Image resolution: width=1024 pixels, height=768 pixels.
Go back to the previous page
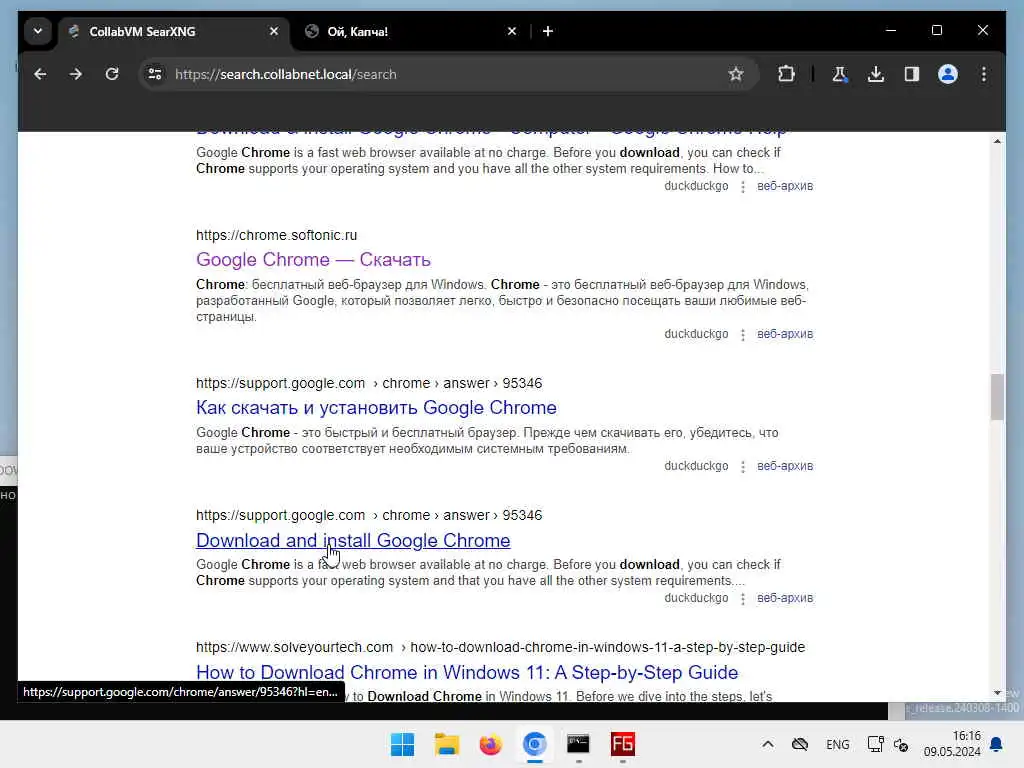point(40,74)
